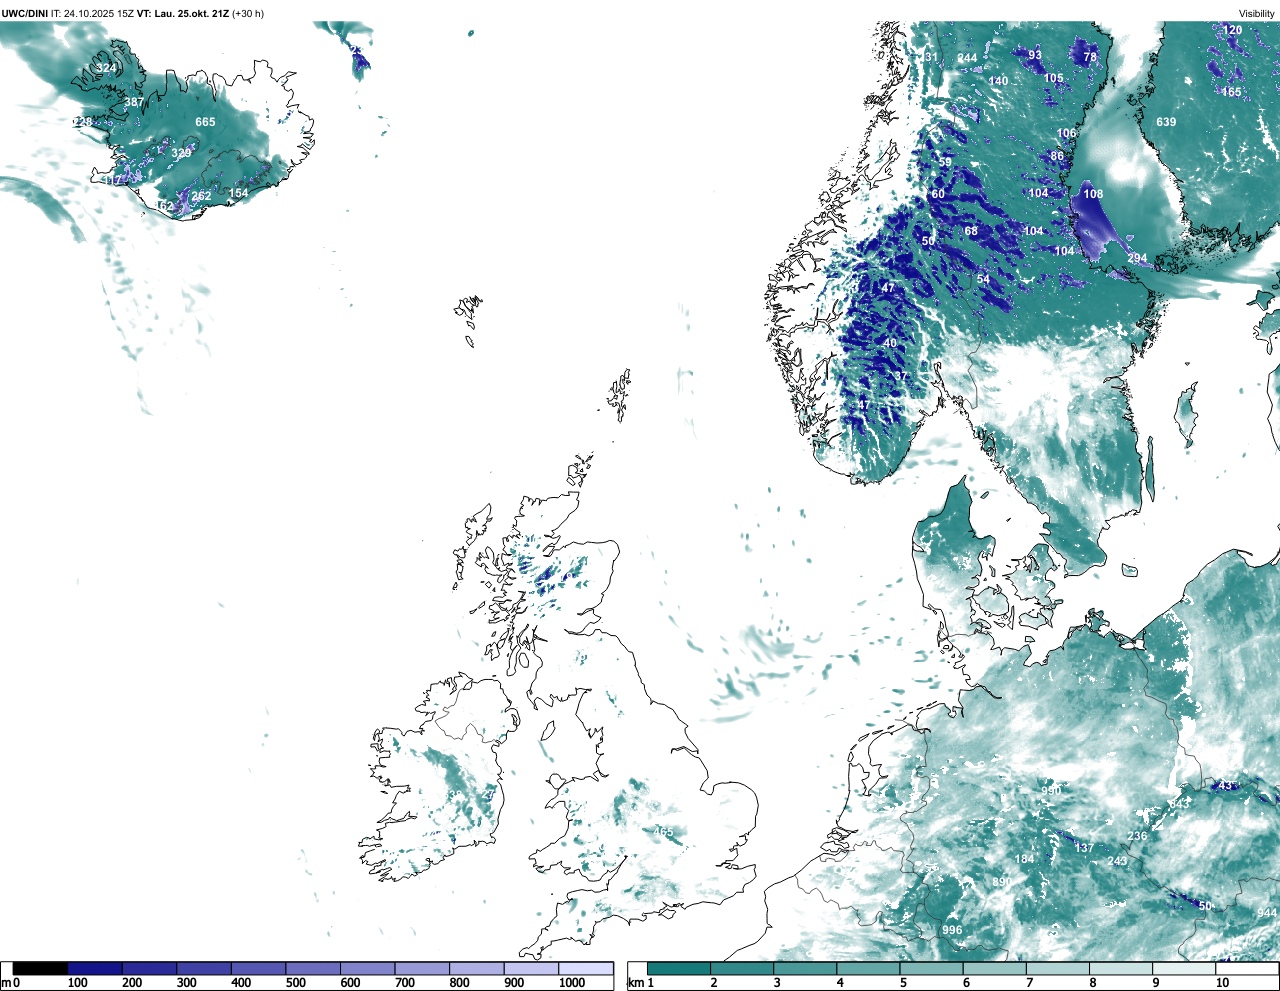Image resolution: width=1280 pixels, height=991 pixels.
Task: Click the '(+30 h)' forecast offset text
Action: point(248,14)
